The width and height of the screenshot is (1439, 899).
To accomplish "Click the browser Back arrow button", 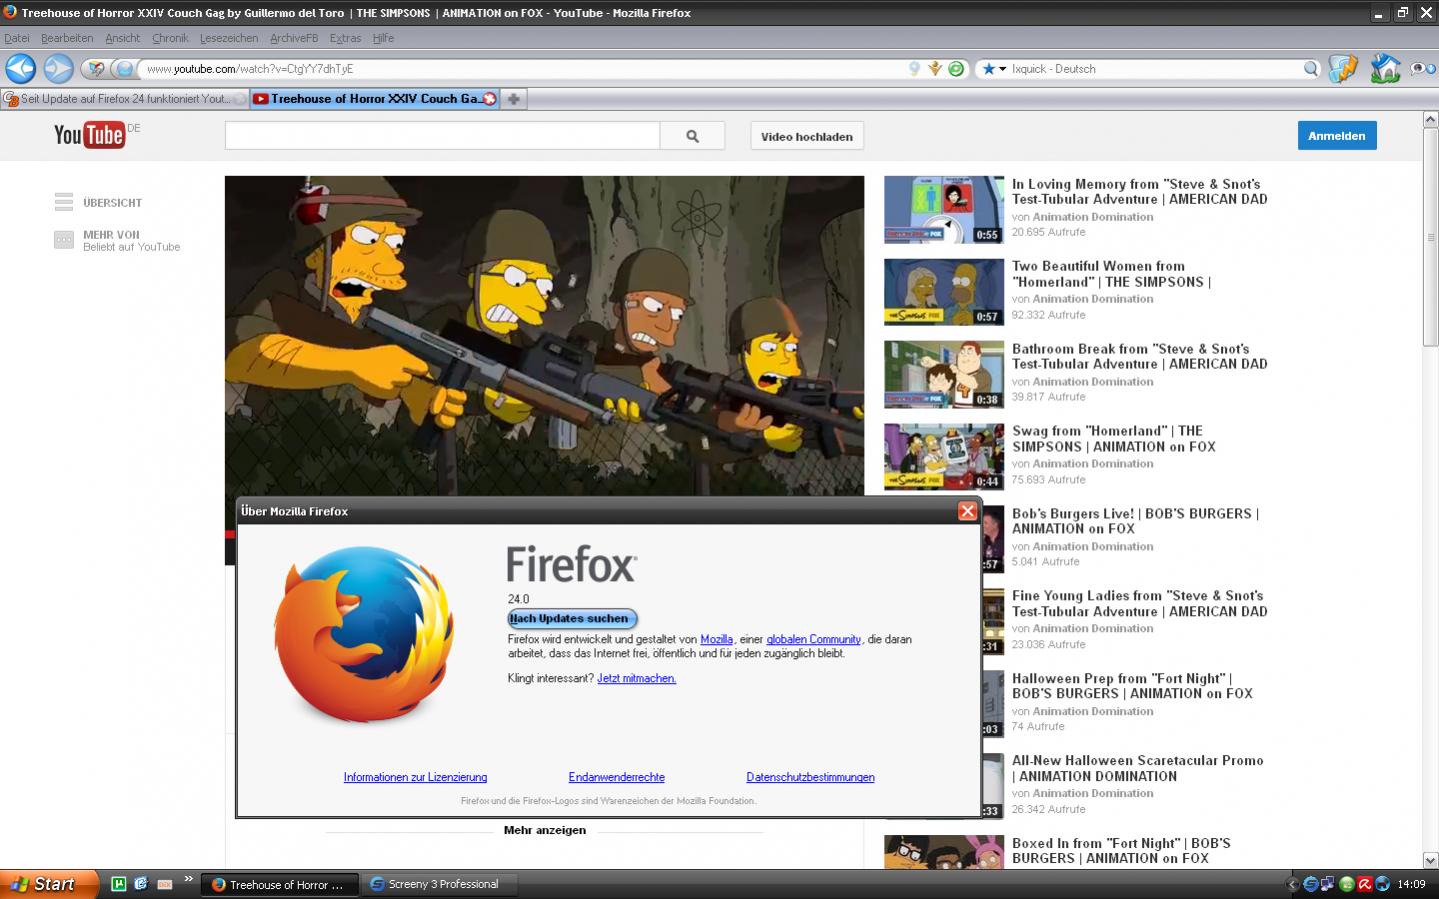I will click(20, 68).
